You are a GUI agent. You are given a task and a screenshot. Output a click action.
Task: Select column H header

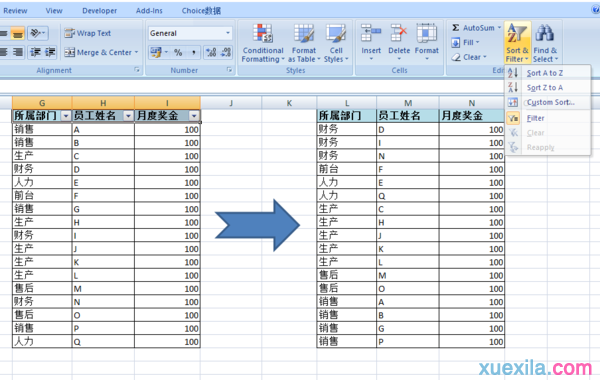pos(103,103)
